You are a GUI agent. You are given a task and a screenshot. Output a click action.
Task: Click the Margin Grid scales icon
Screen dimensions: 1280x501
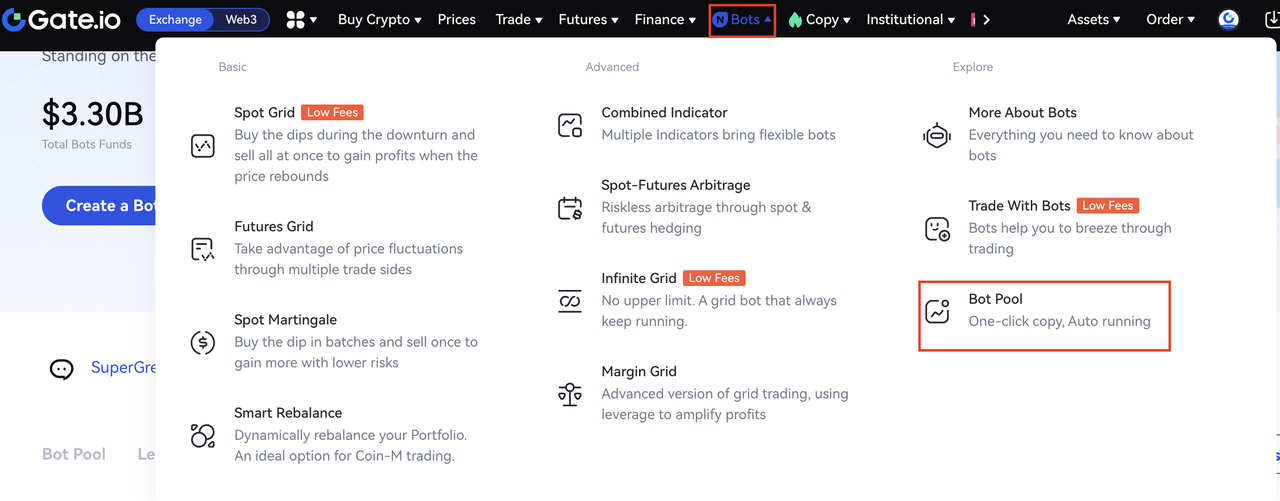(570, 394)
